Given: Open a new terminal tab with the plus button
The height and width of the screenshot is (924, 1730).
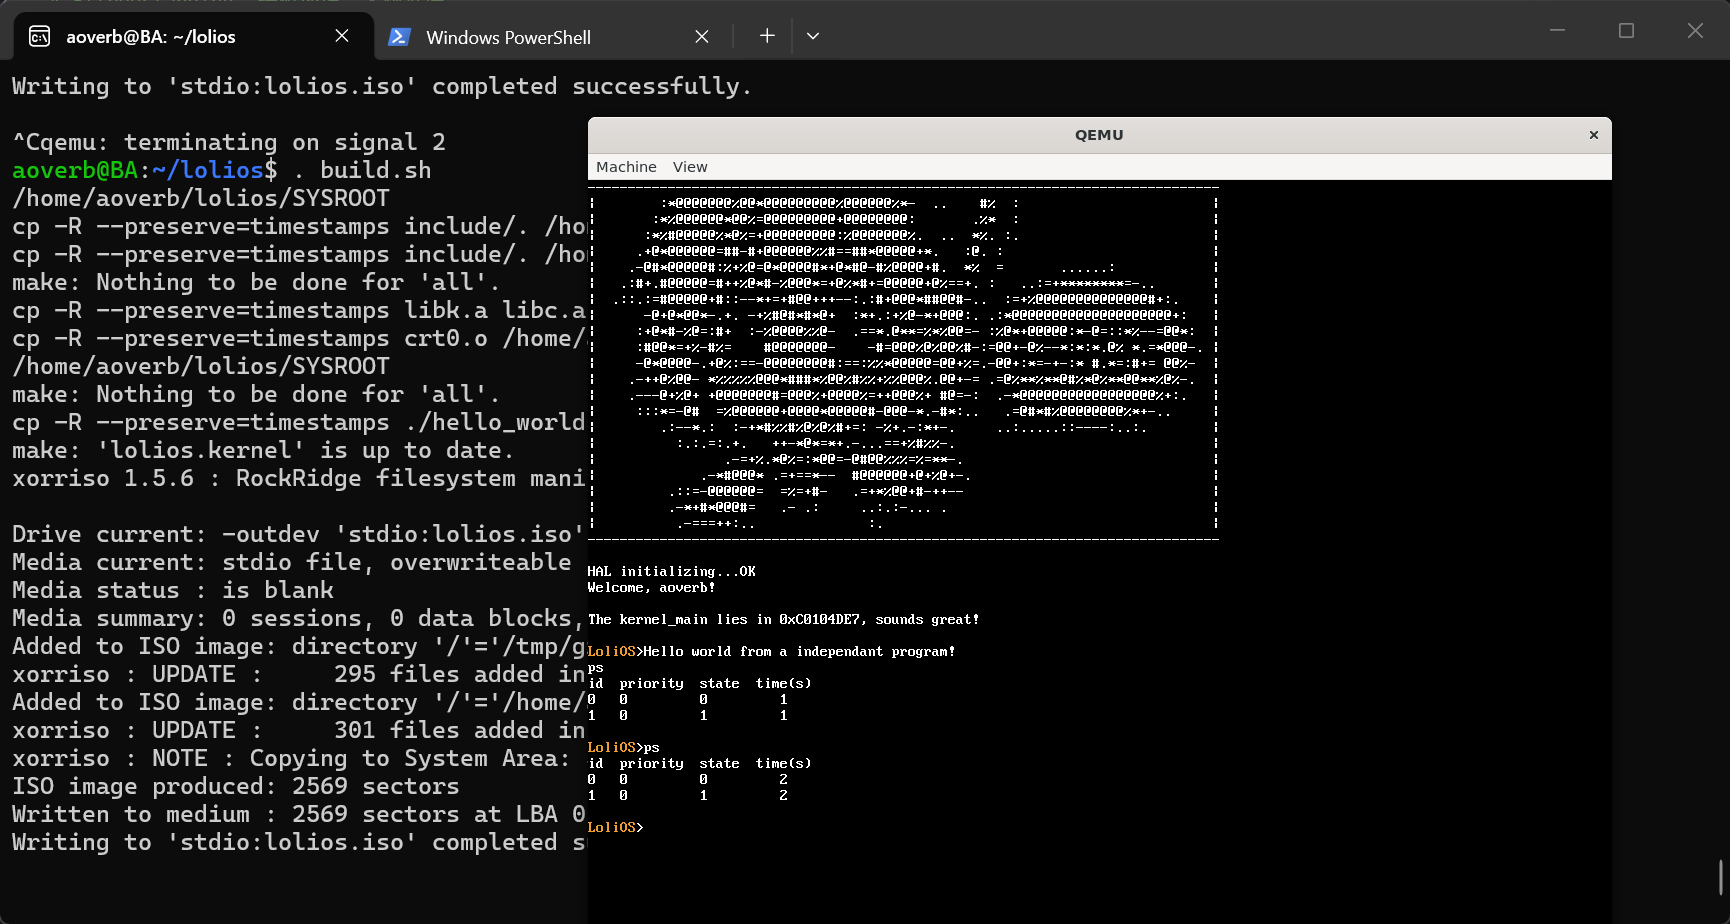Looking at the screenshot, I should point(767,36).
